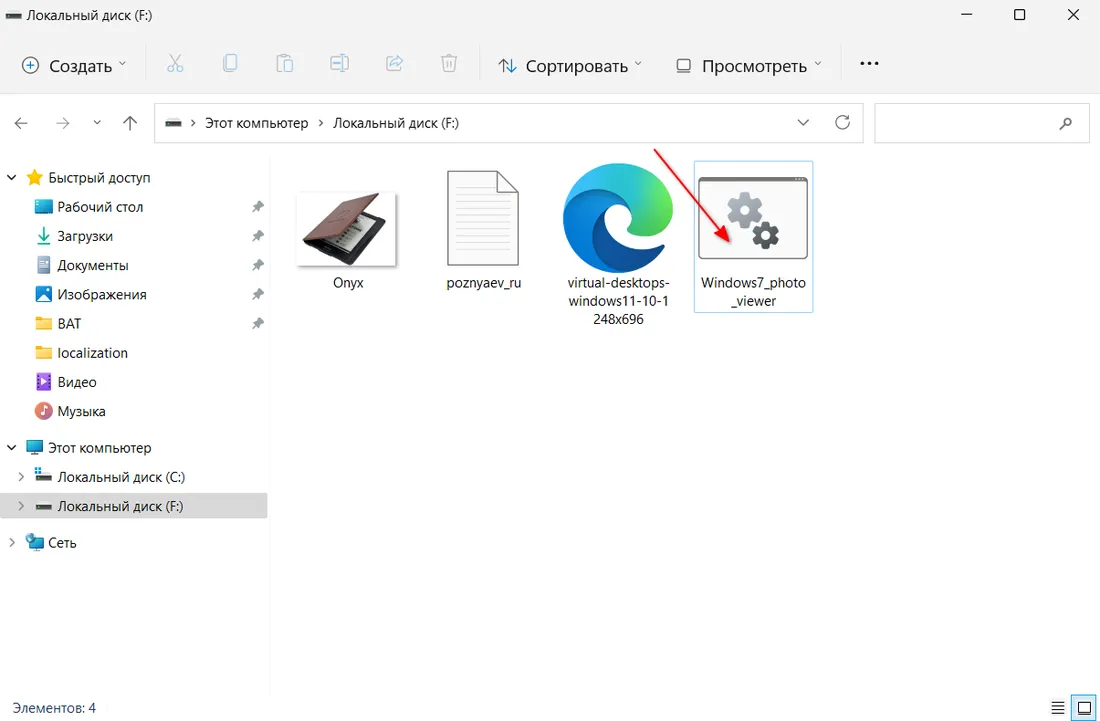Screen dimensions: 1100x721
Task: Switch to large thumbnails view icon
Action: point(1084,708)
